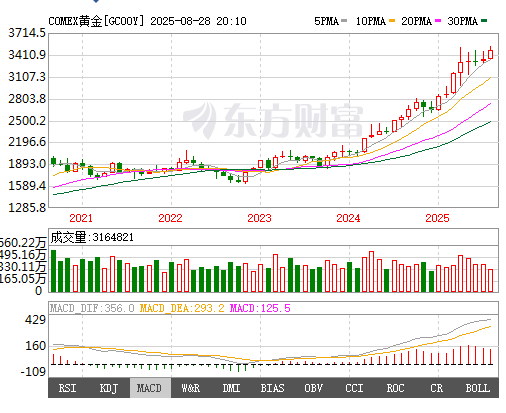Click the 2022 year axis label
The image size is (506, 413).
coord(170,218)
